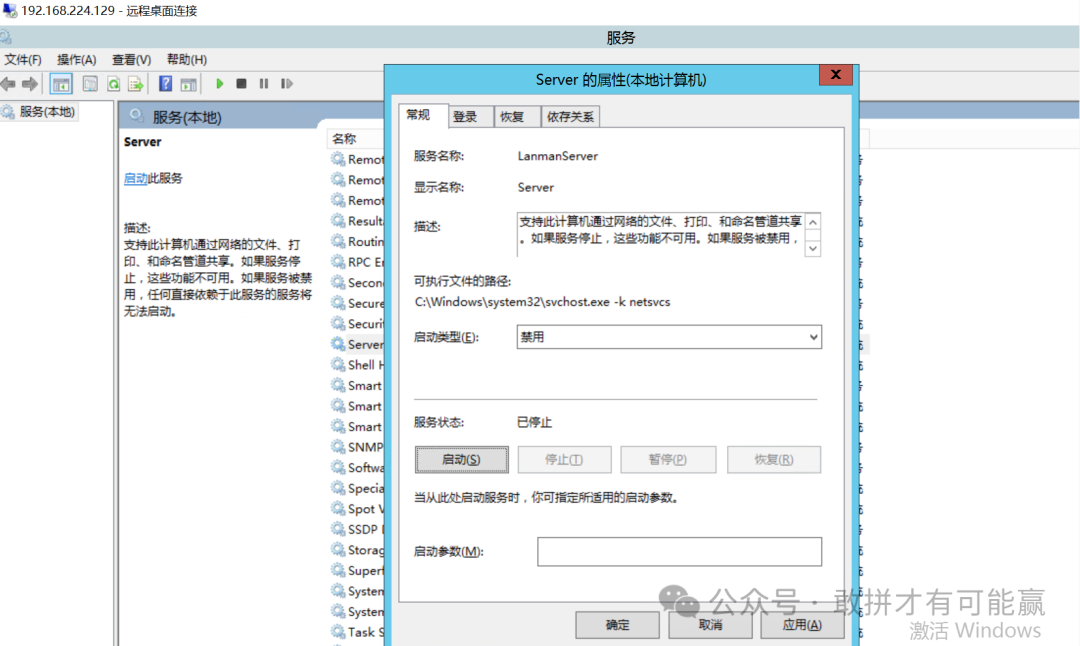This screenshot has width=1080, height=646.
Task: Pause service with toolbar pause icon
Action: point(264,83)
